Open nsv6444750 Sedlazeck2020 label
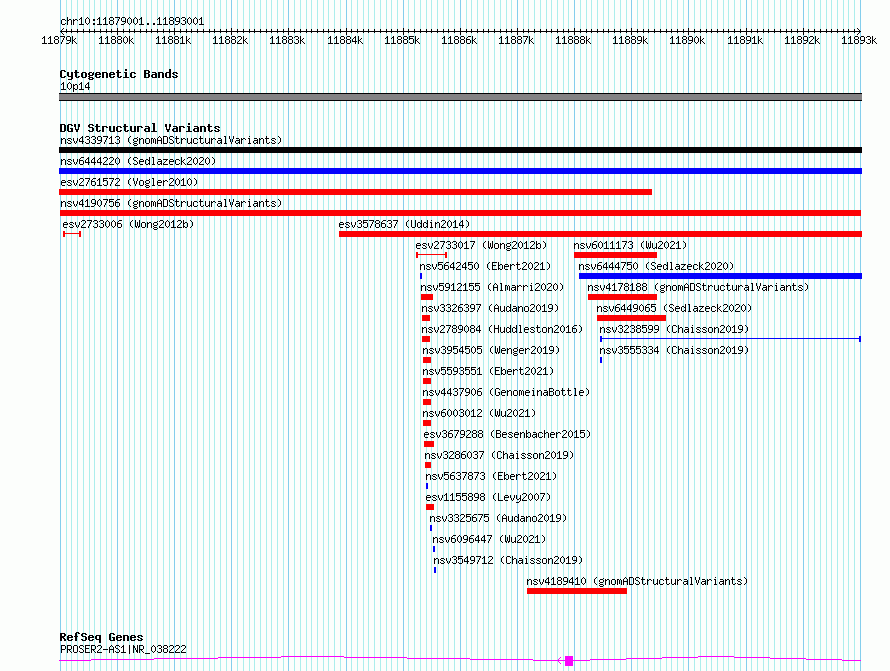 [656, 266]
